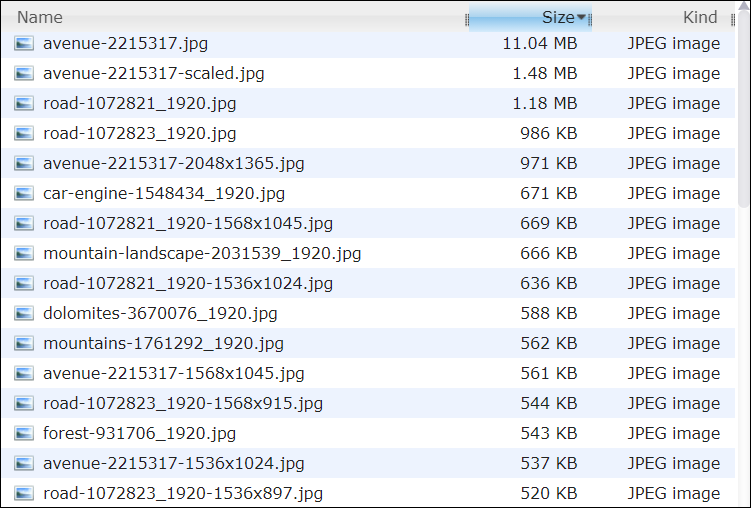Click the thumbnail icon of car-engine-1548434_1920.jpg
This screenshot has width=751, height=508.
[x=24, y=193]
